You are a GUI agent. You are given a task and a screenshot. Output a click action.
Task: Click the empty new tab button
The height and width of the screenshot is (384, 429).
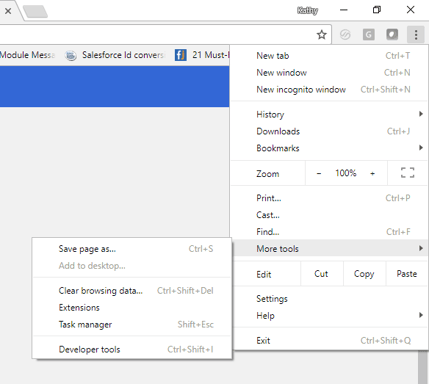[x=35, y=11]
